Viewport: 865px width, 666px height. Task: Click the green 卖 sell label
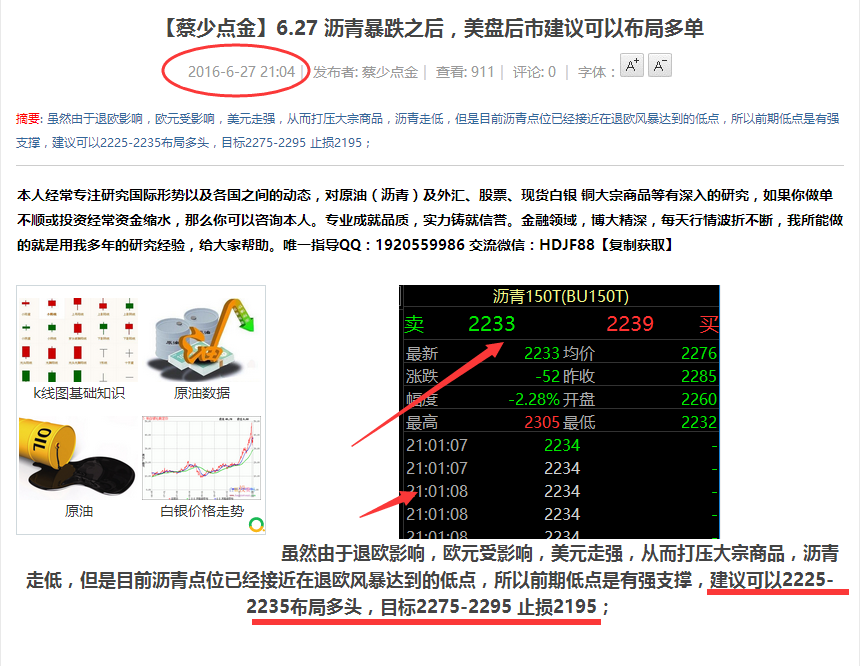pyautogui.click(x=414, y=323)
